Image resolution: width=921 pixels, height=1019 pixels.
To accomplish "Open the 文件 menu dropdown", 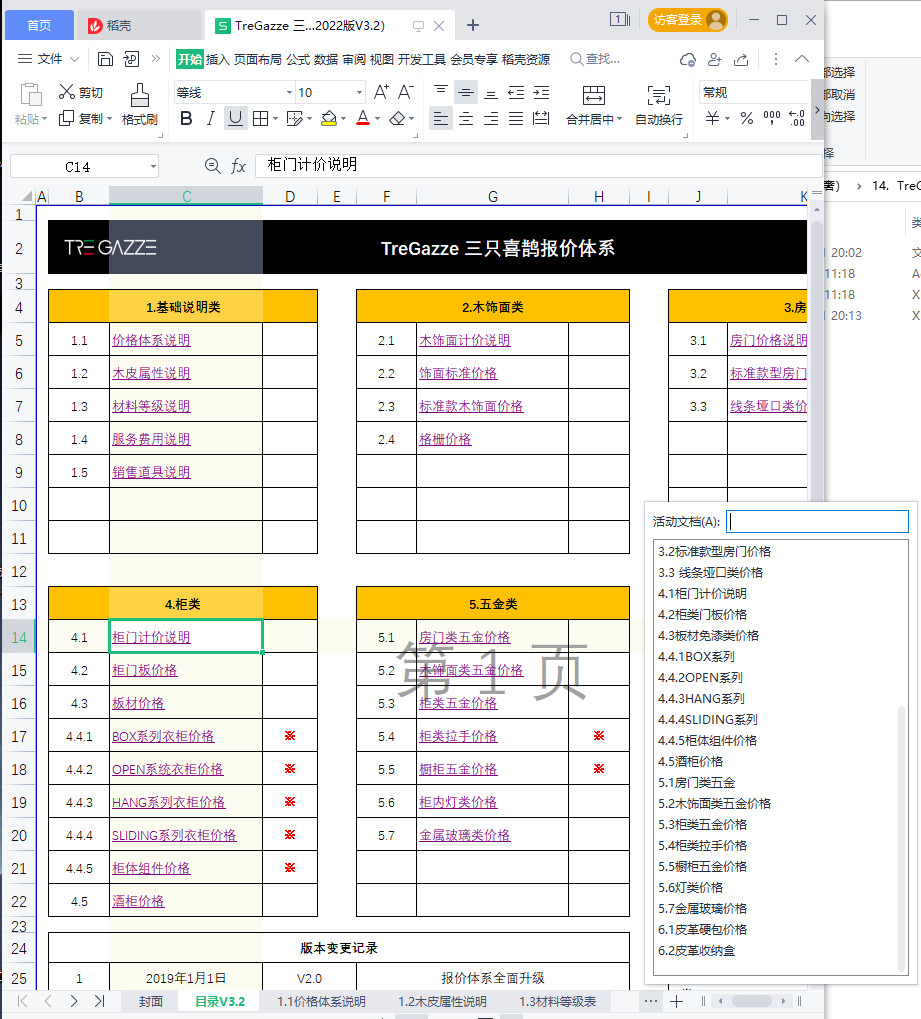I will coord(48,59).
